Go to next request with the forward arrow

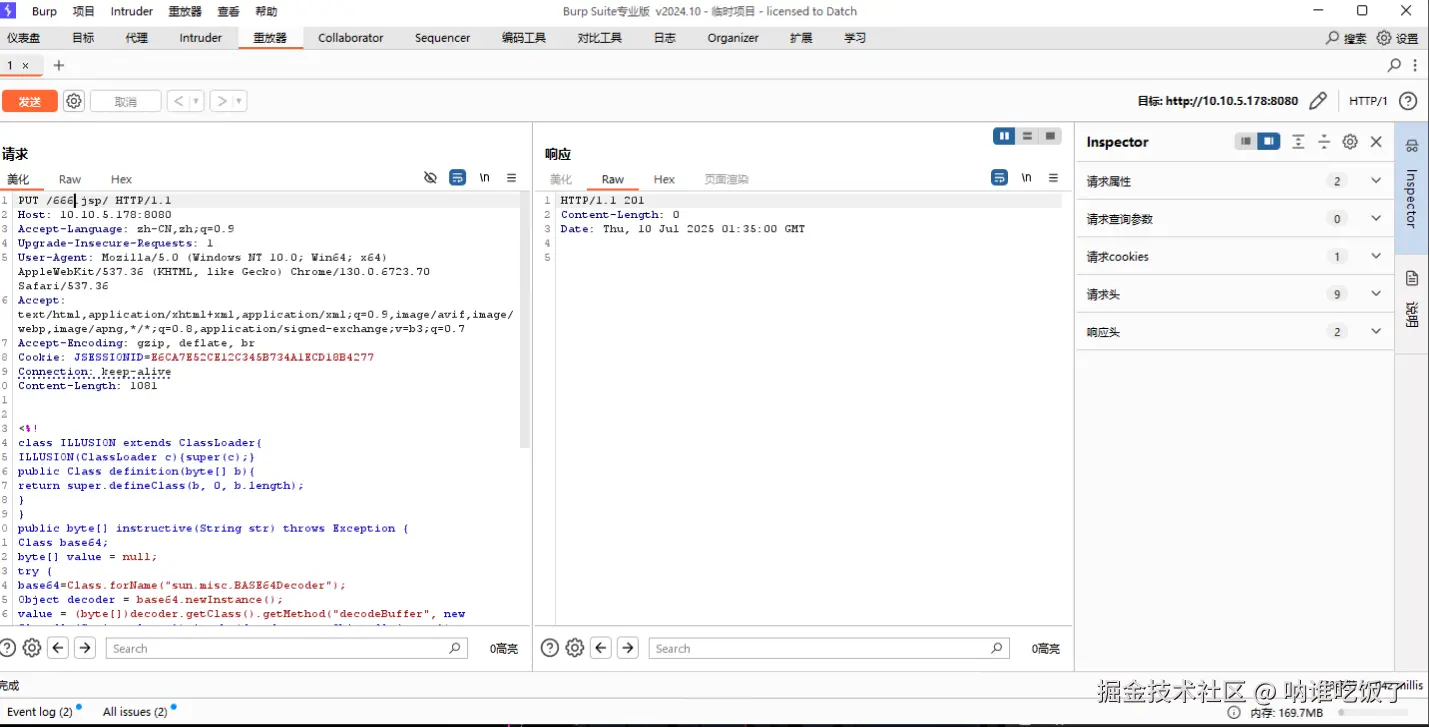tap(221, 101)
